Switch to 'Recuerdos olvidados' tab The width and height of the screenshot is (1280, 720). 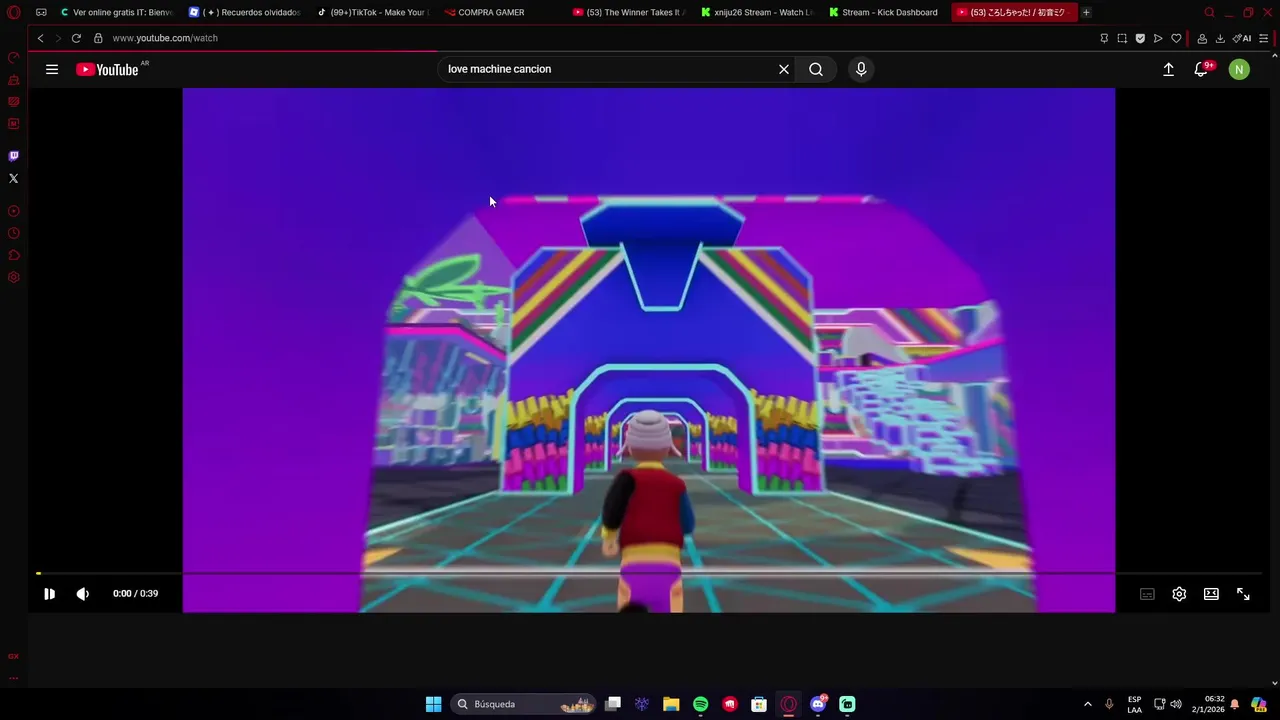pyautogui.click(x=246, y=13)
